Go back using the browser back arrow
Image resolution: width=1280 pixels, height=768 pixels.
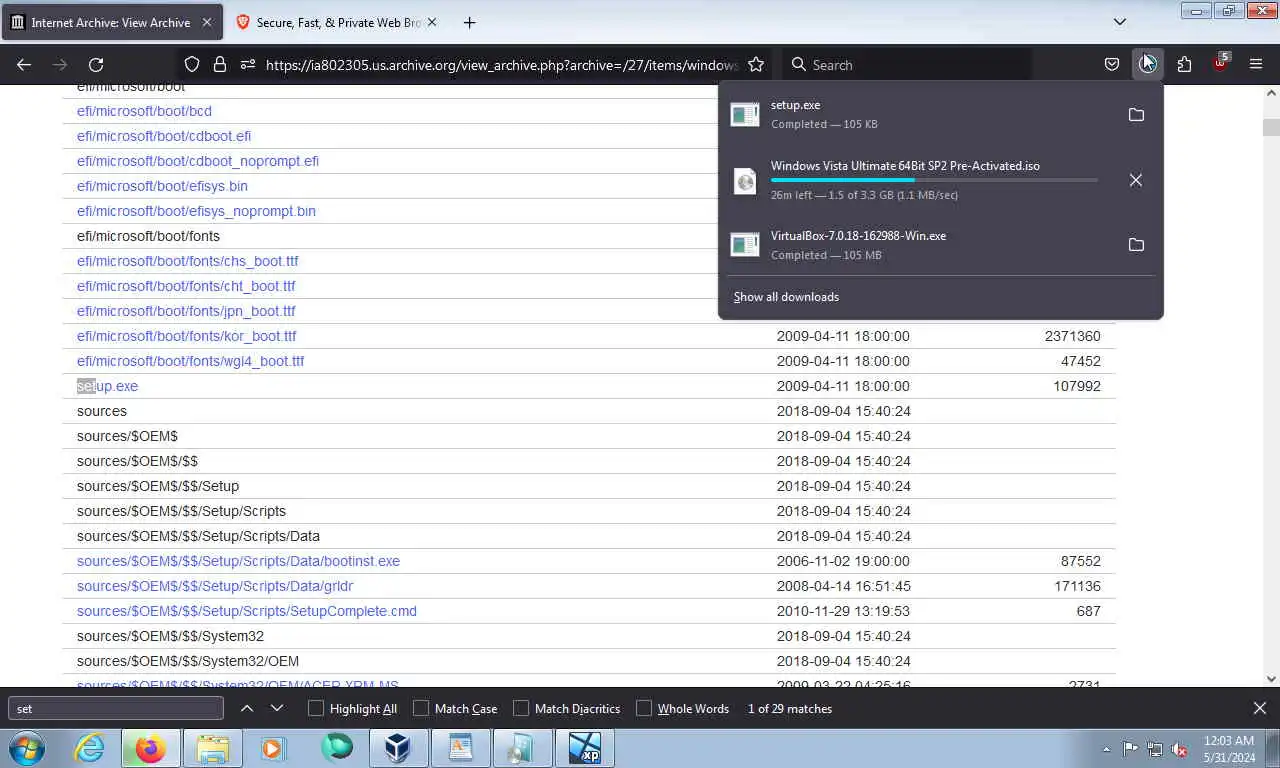click(x=24, y=65)
